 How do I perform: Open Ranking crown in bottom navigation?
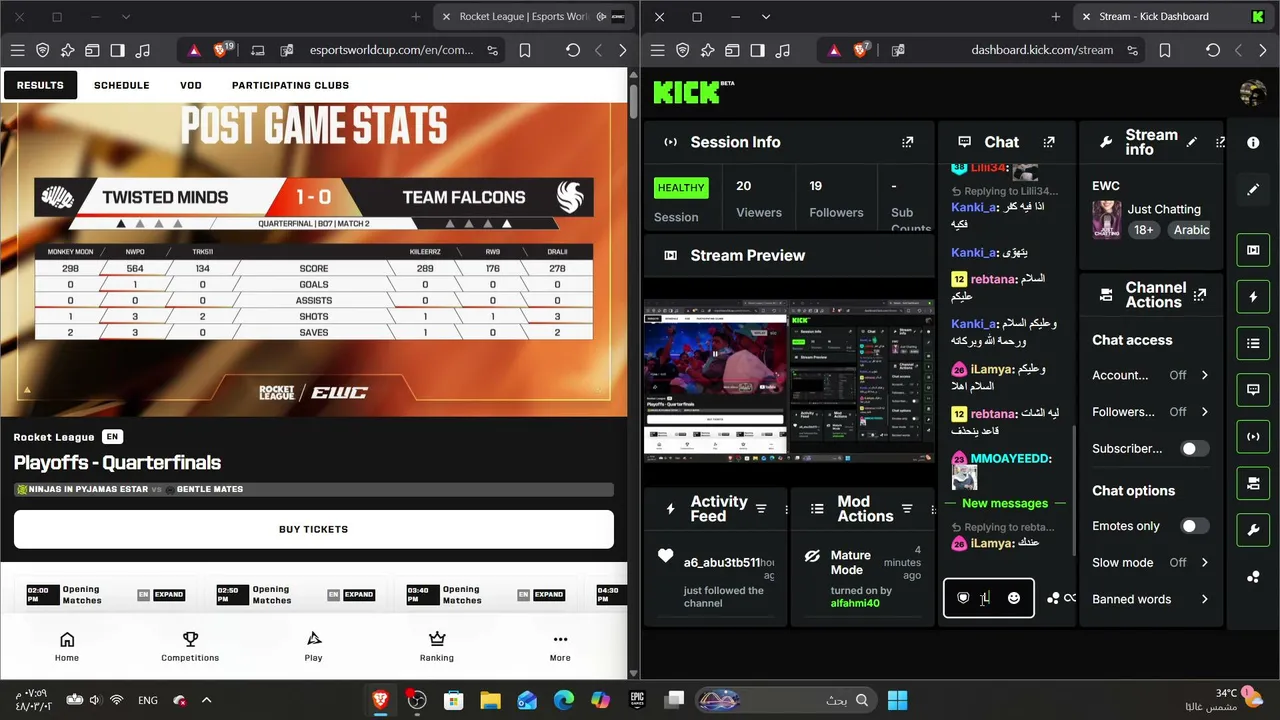pos(437,646)
